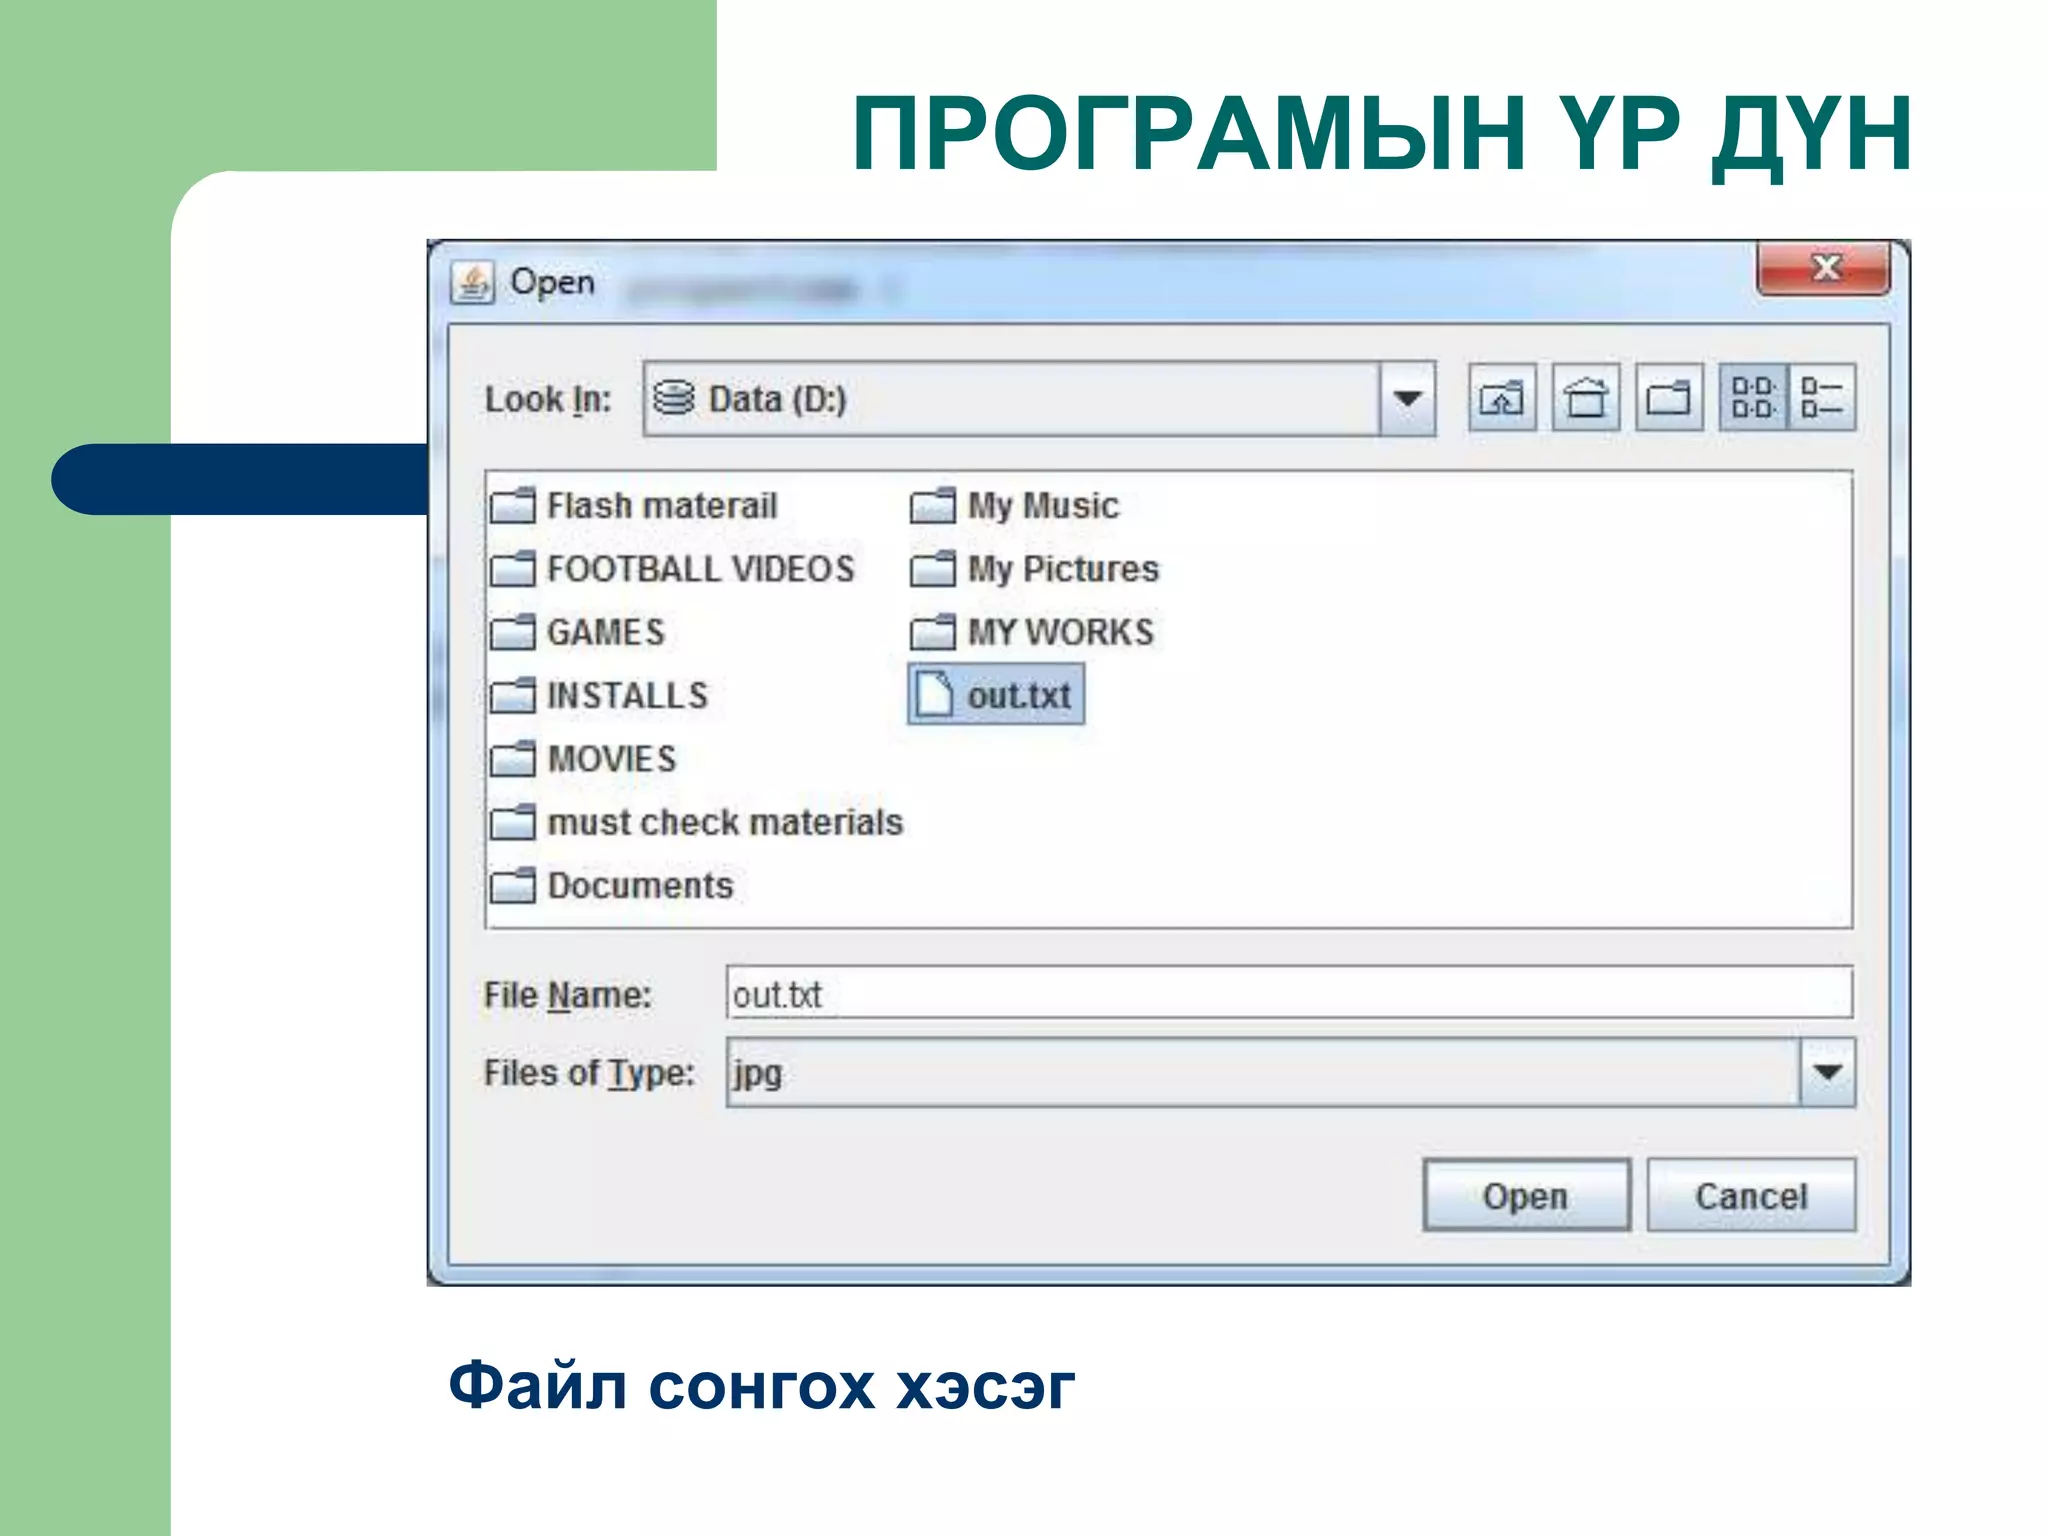The width and height of the screenshot is (2048, 1536).
Task: Select the Documents folder
Action: [x=612, y=886]
